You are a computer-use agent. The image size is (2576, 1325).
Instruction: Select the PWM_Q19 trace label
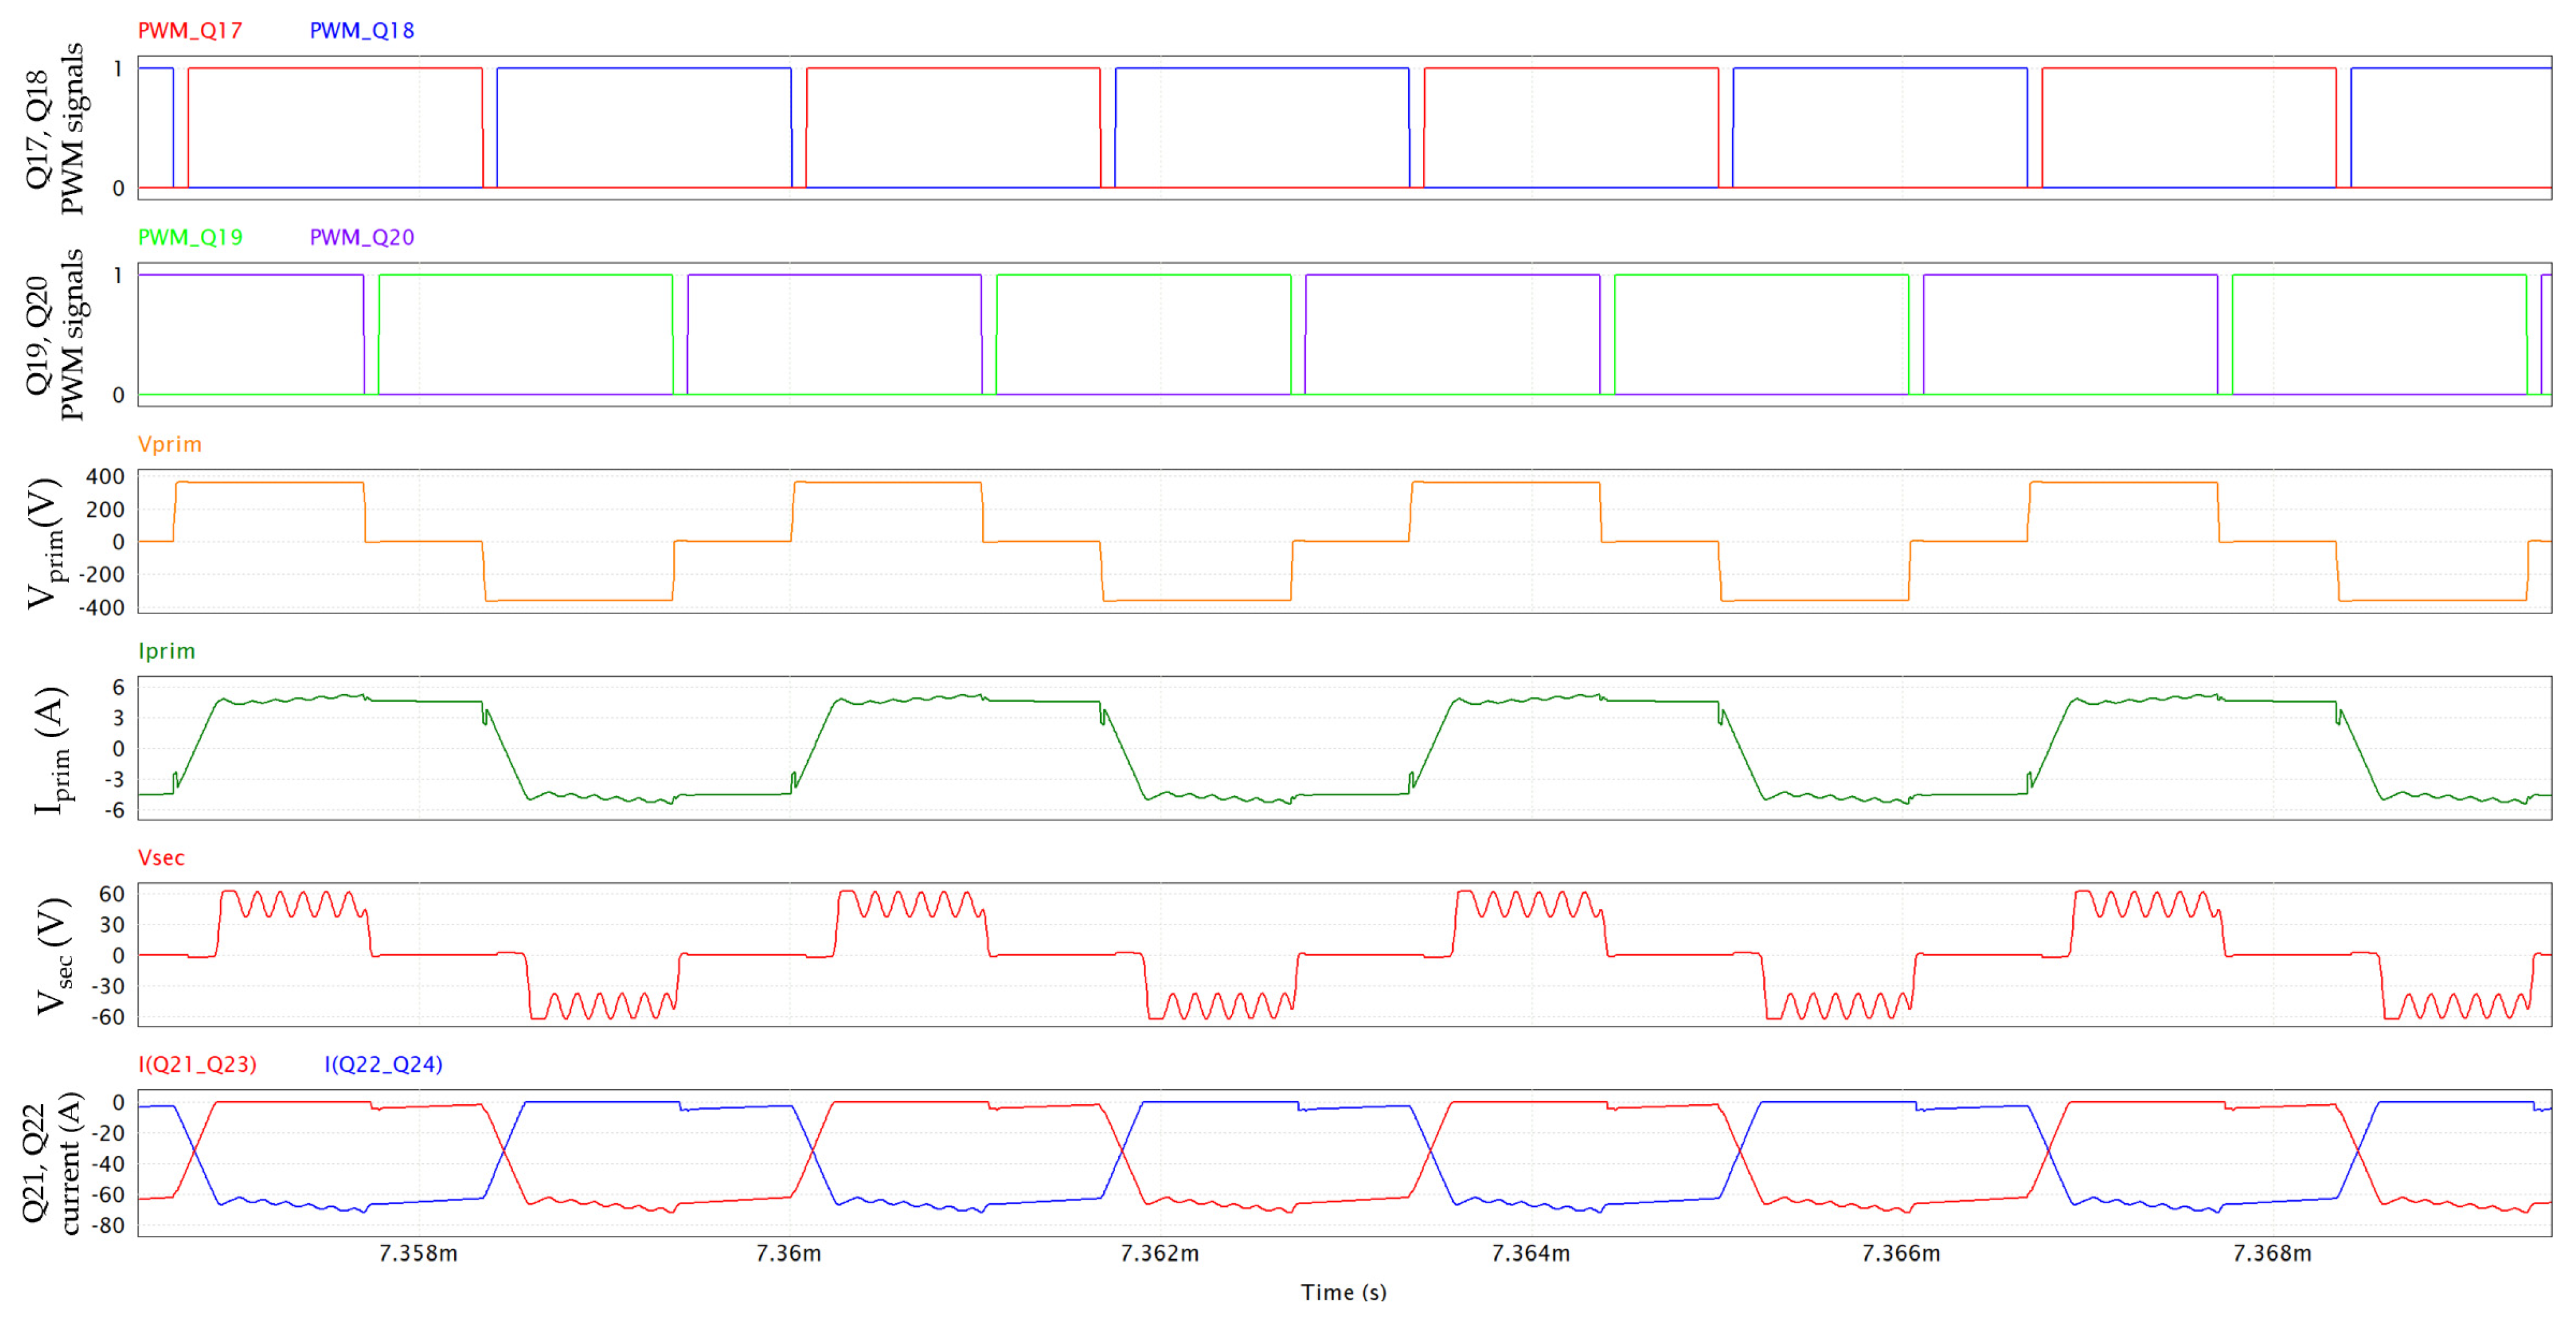pos(190,238)
